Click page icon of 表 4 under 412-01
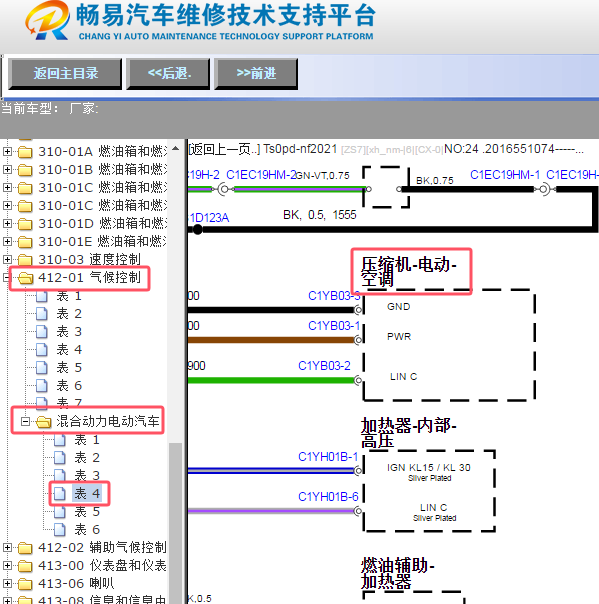The image size is (599, 604). point(42,350)
